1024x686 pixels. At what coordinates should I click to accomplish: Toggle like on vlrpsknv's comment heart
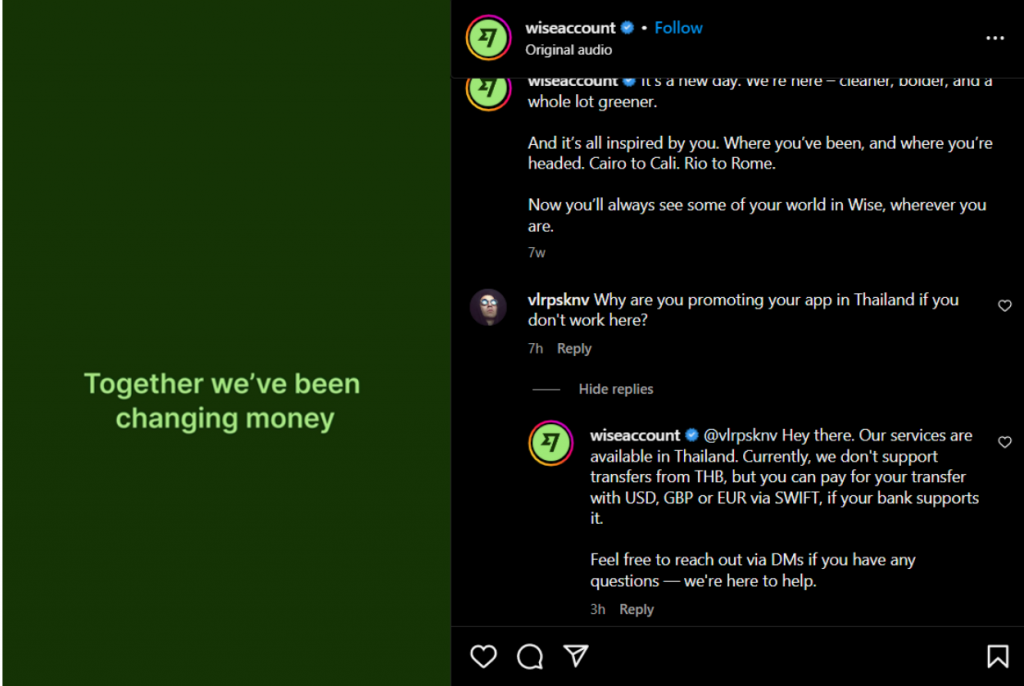point(1004,306)
